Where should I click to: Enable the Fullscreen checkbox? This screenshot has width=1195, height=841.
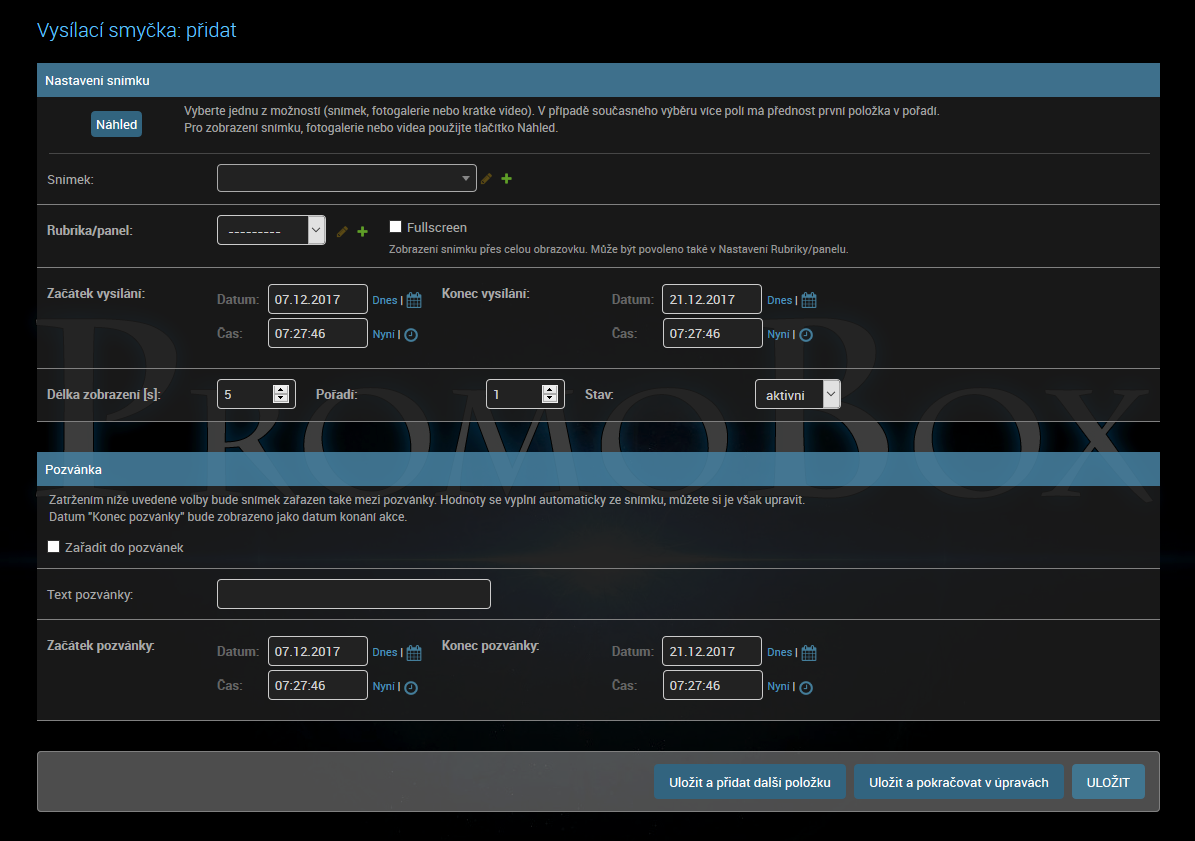pyautogui.click(x=396, y=227)
